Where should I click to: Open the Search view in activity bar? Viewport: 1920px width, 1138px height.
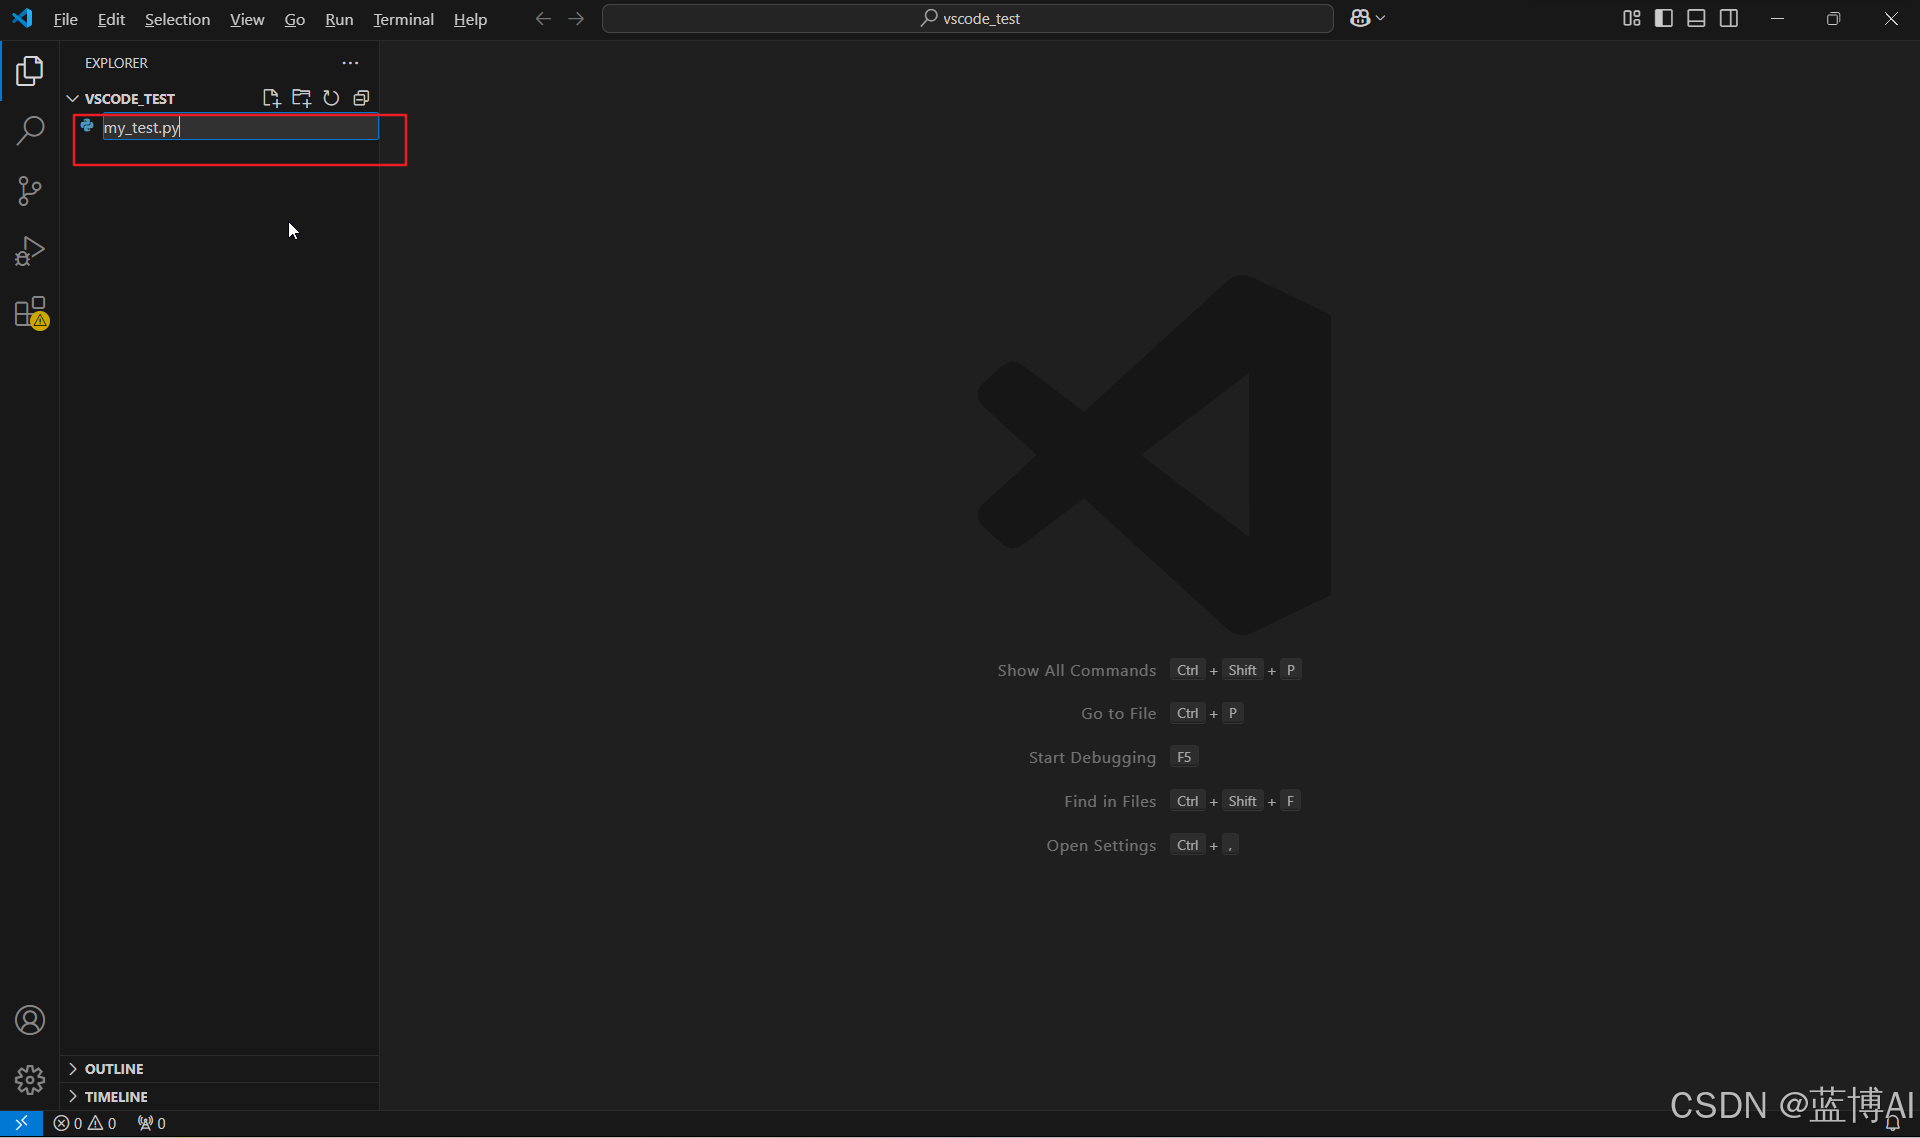pyautogui.click(x=30, y=130)
